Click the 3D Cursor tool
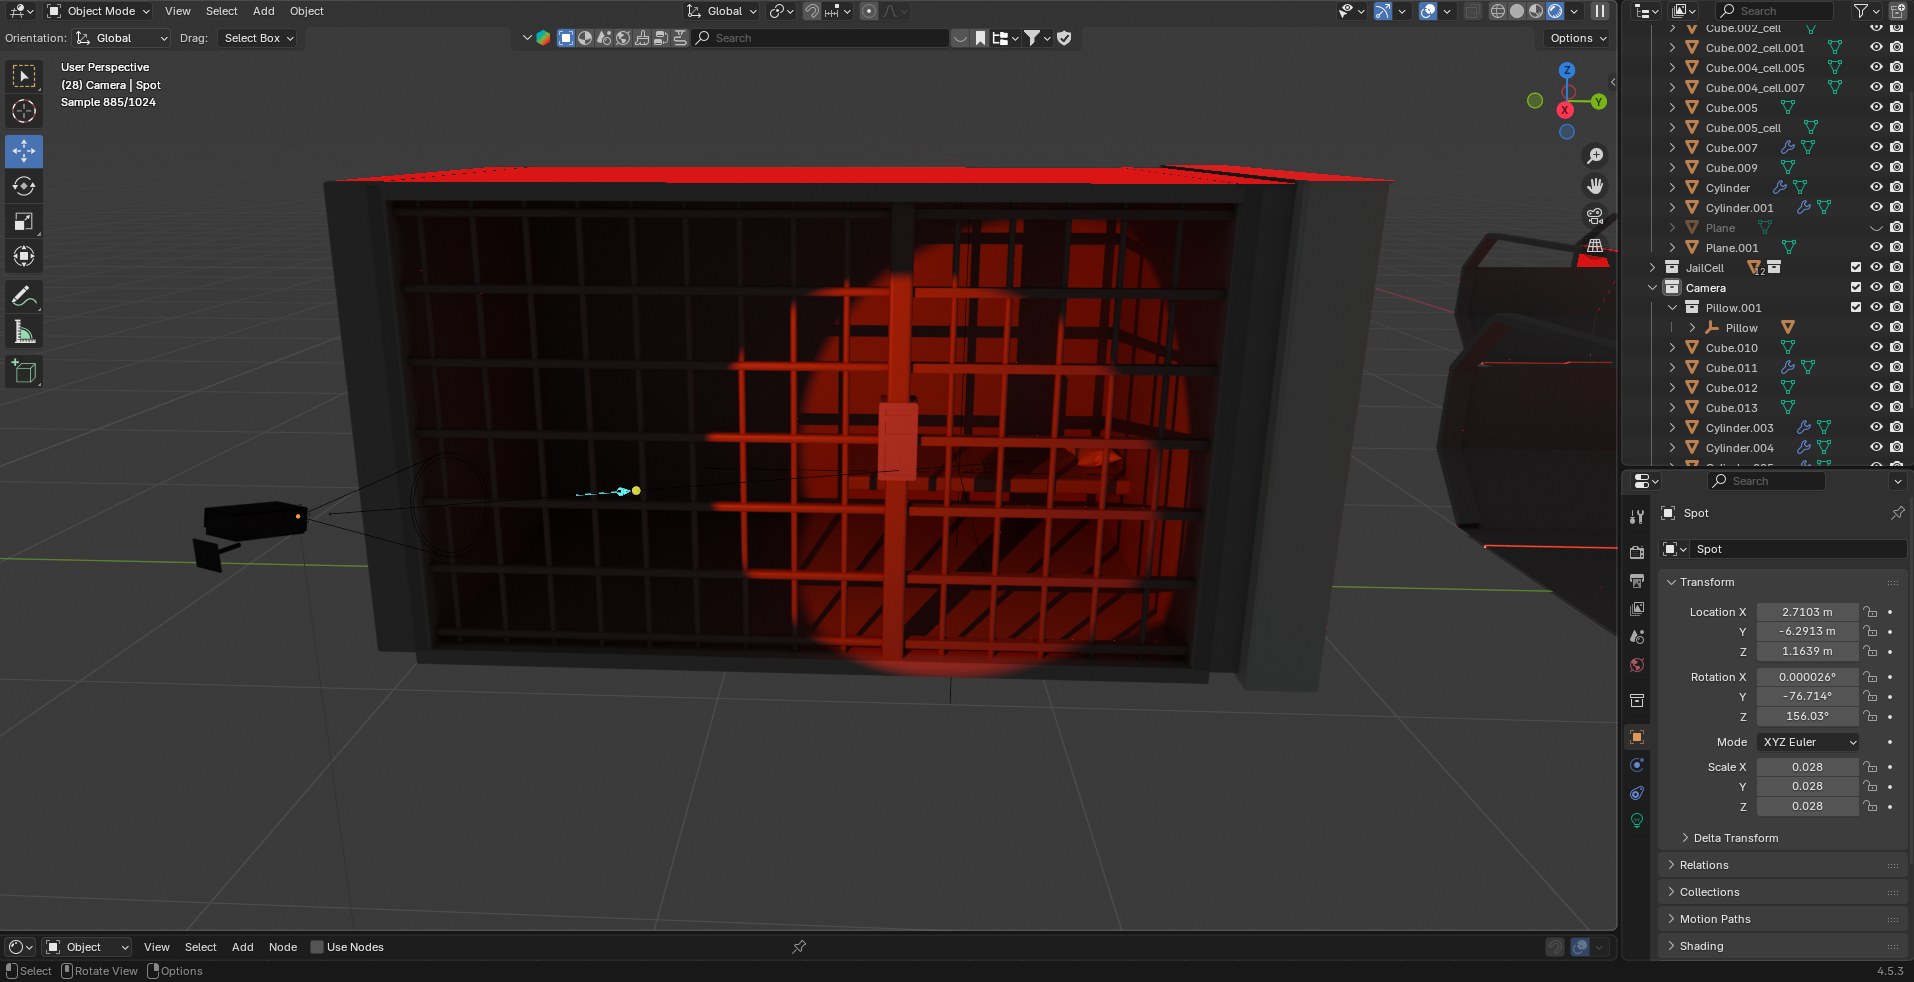The height and width of the screenshot is (982, 1914). [x=24, y=111]
